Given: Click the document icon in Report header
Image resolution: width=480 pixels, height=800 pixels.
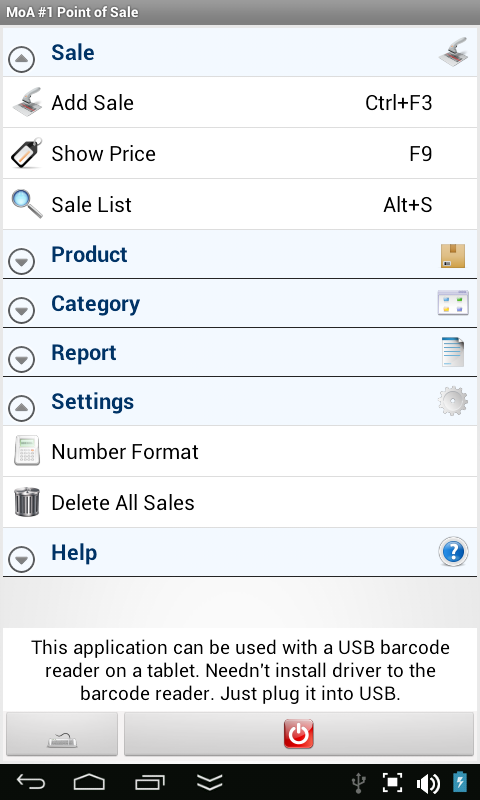Looking at the screenshot, I should (453, 352).
